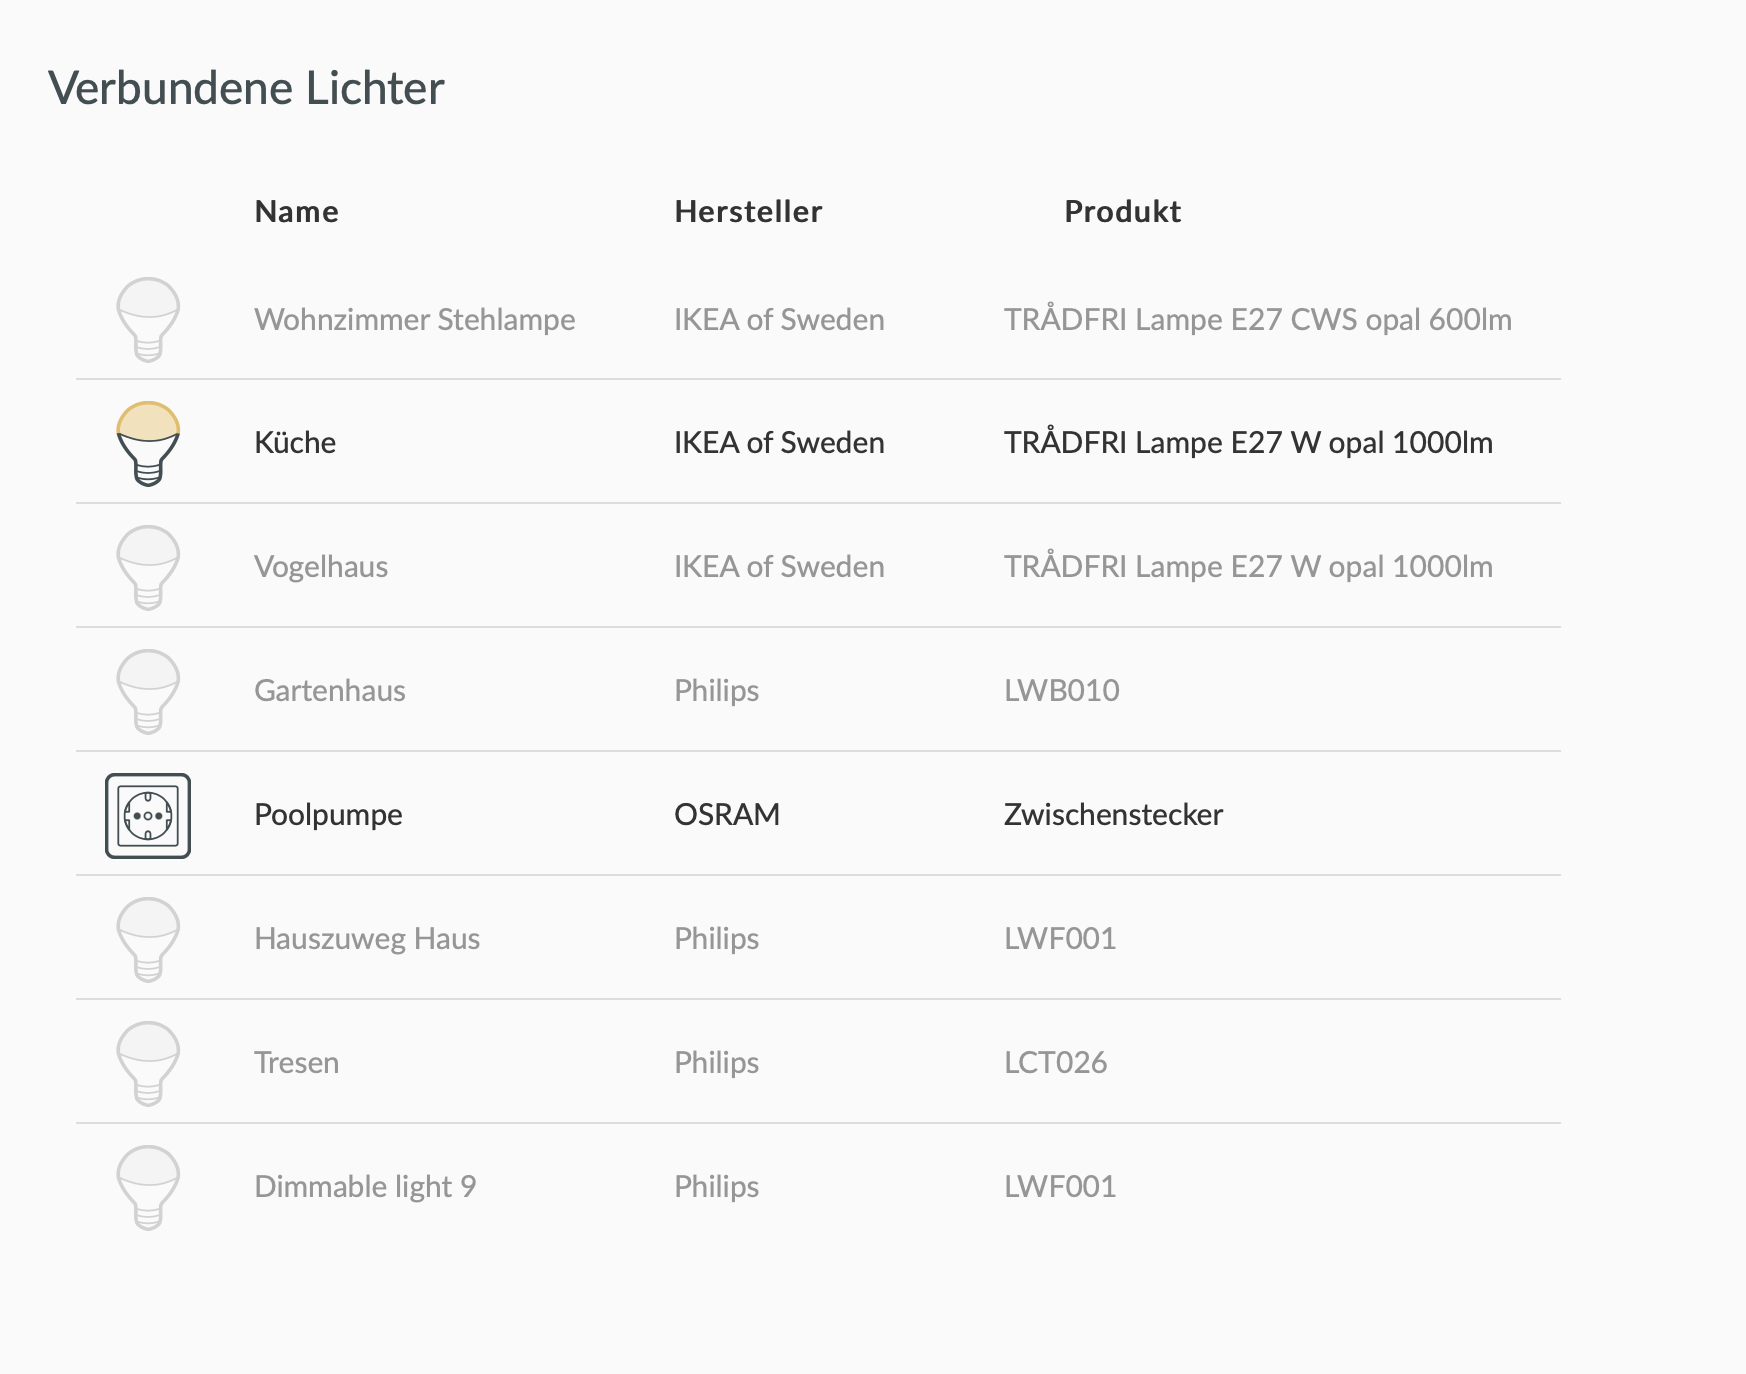Select the Wohnzimmer Stehlampe name
The image size is (1746, 1374).
point(415,320)
